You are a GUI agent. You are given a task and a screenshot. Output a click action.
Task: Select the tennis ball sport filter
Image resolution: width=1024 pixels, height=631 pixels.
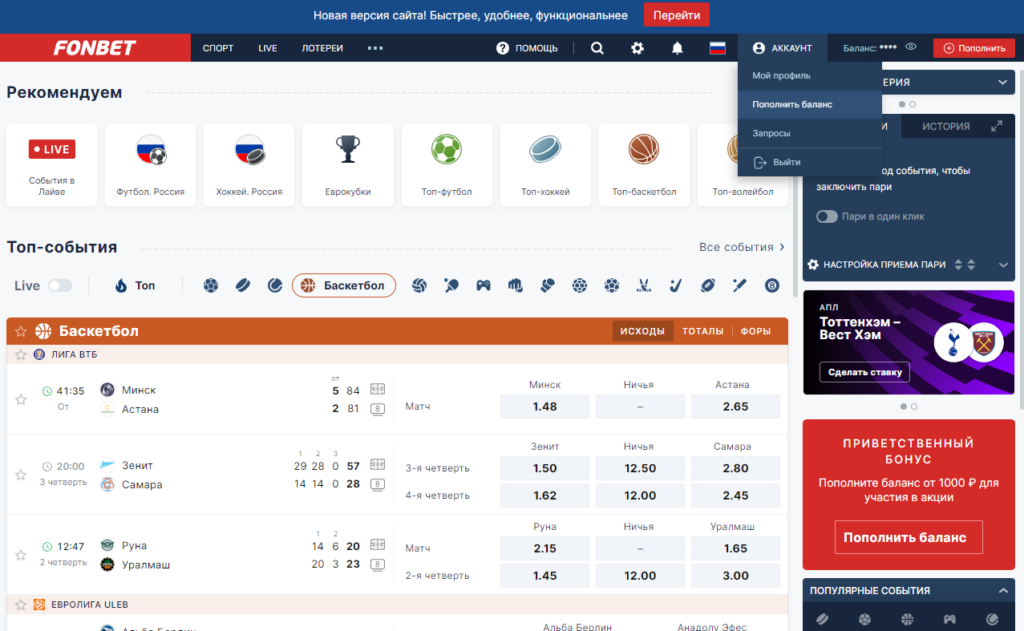point(275,285)
